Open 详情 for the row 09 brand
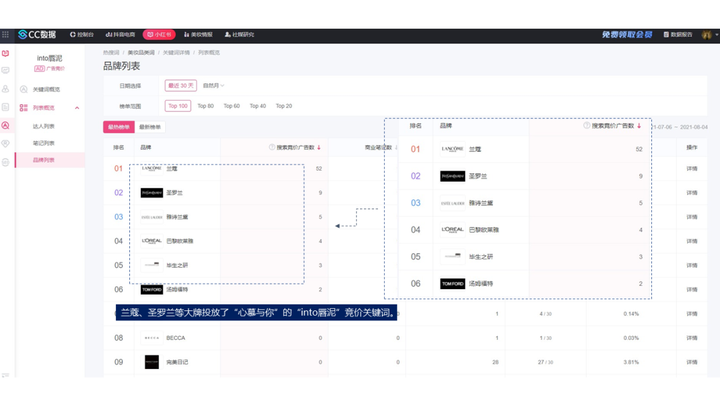 click(x=692, y=362)
